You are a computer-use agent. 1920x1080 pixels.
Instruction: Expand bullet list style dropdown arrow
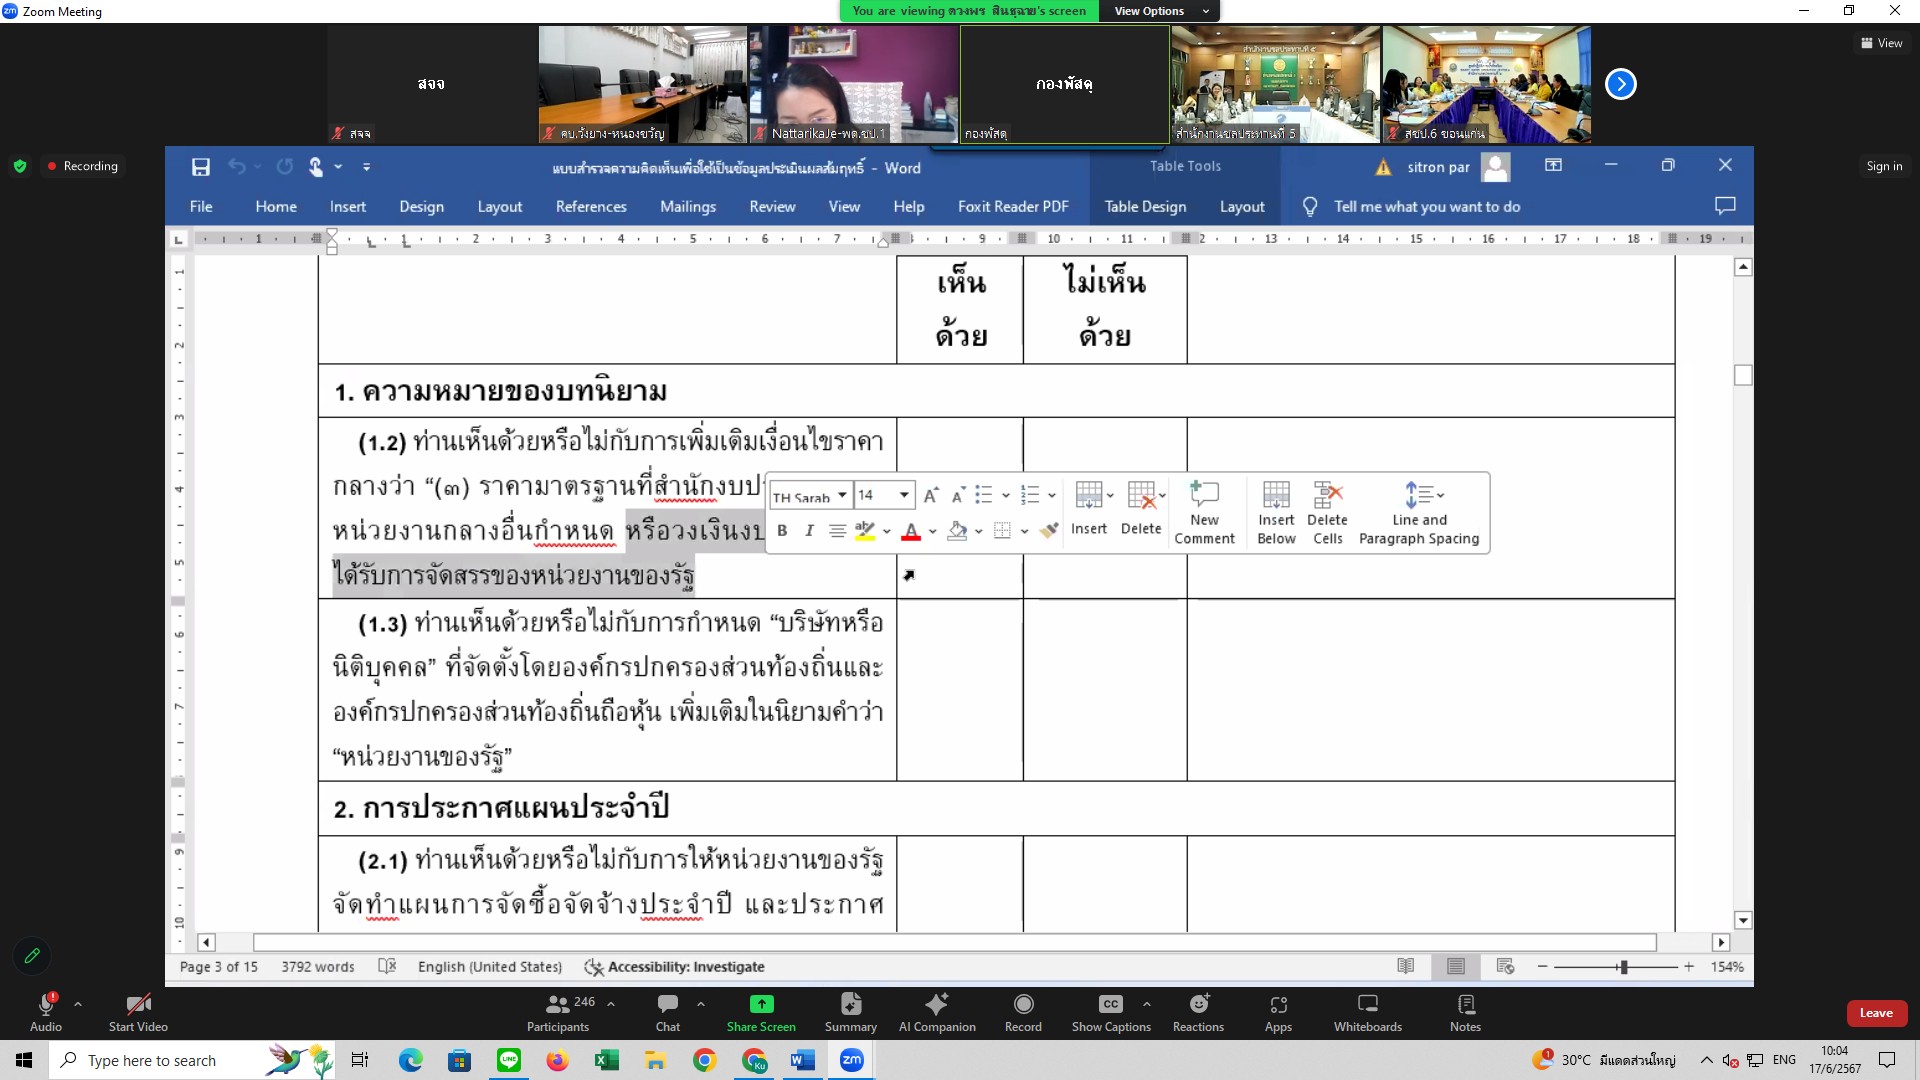tap(1005, 495)
